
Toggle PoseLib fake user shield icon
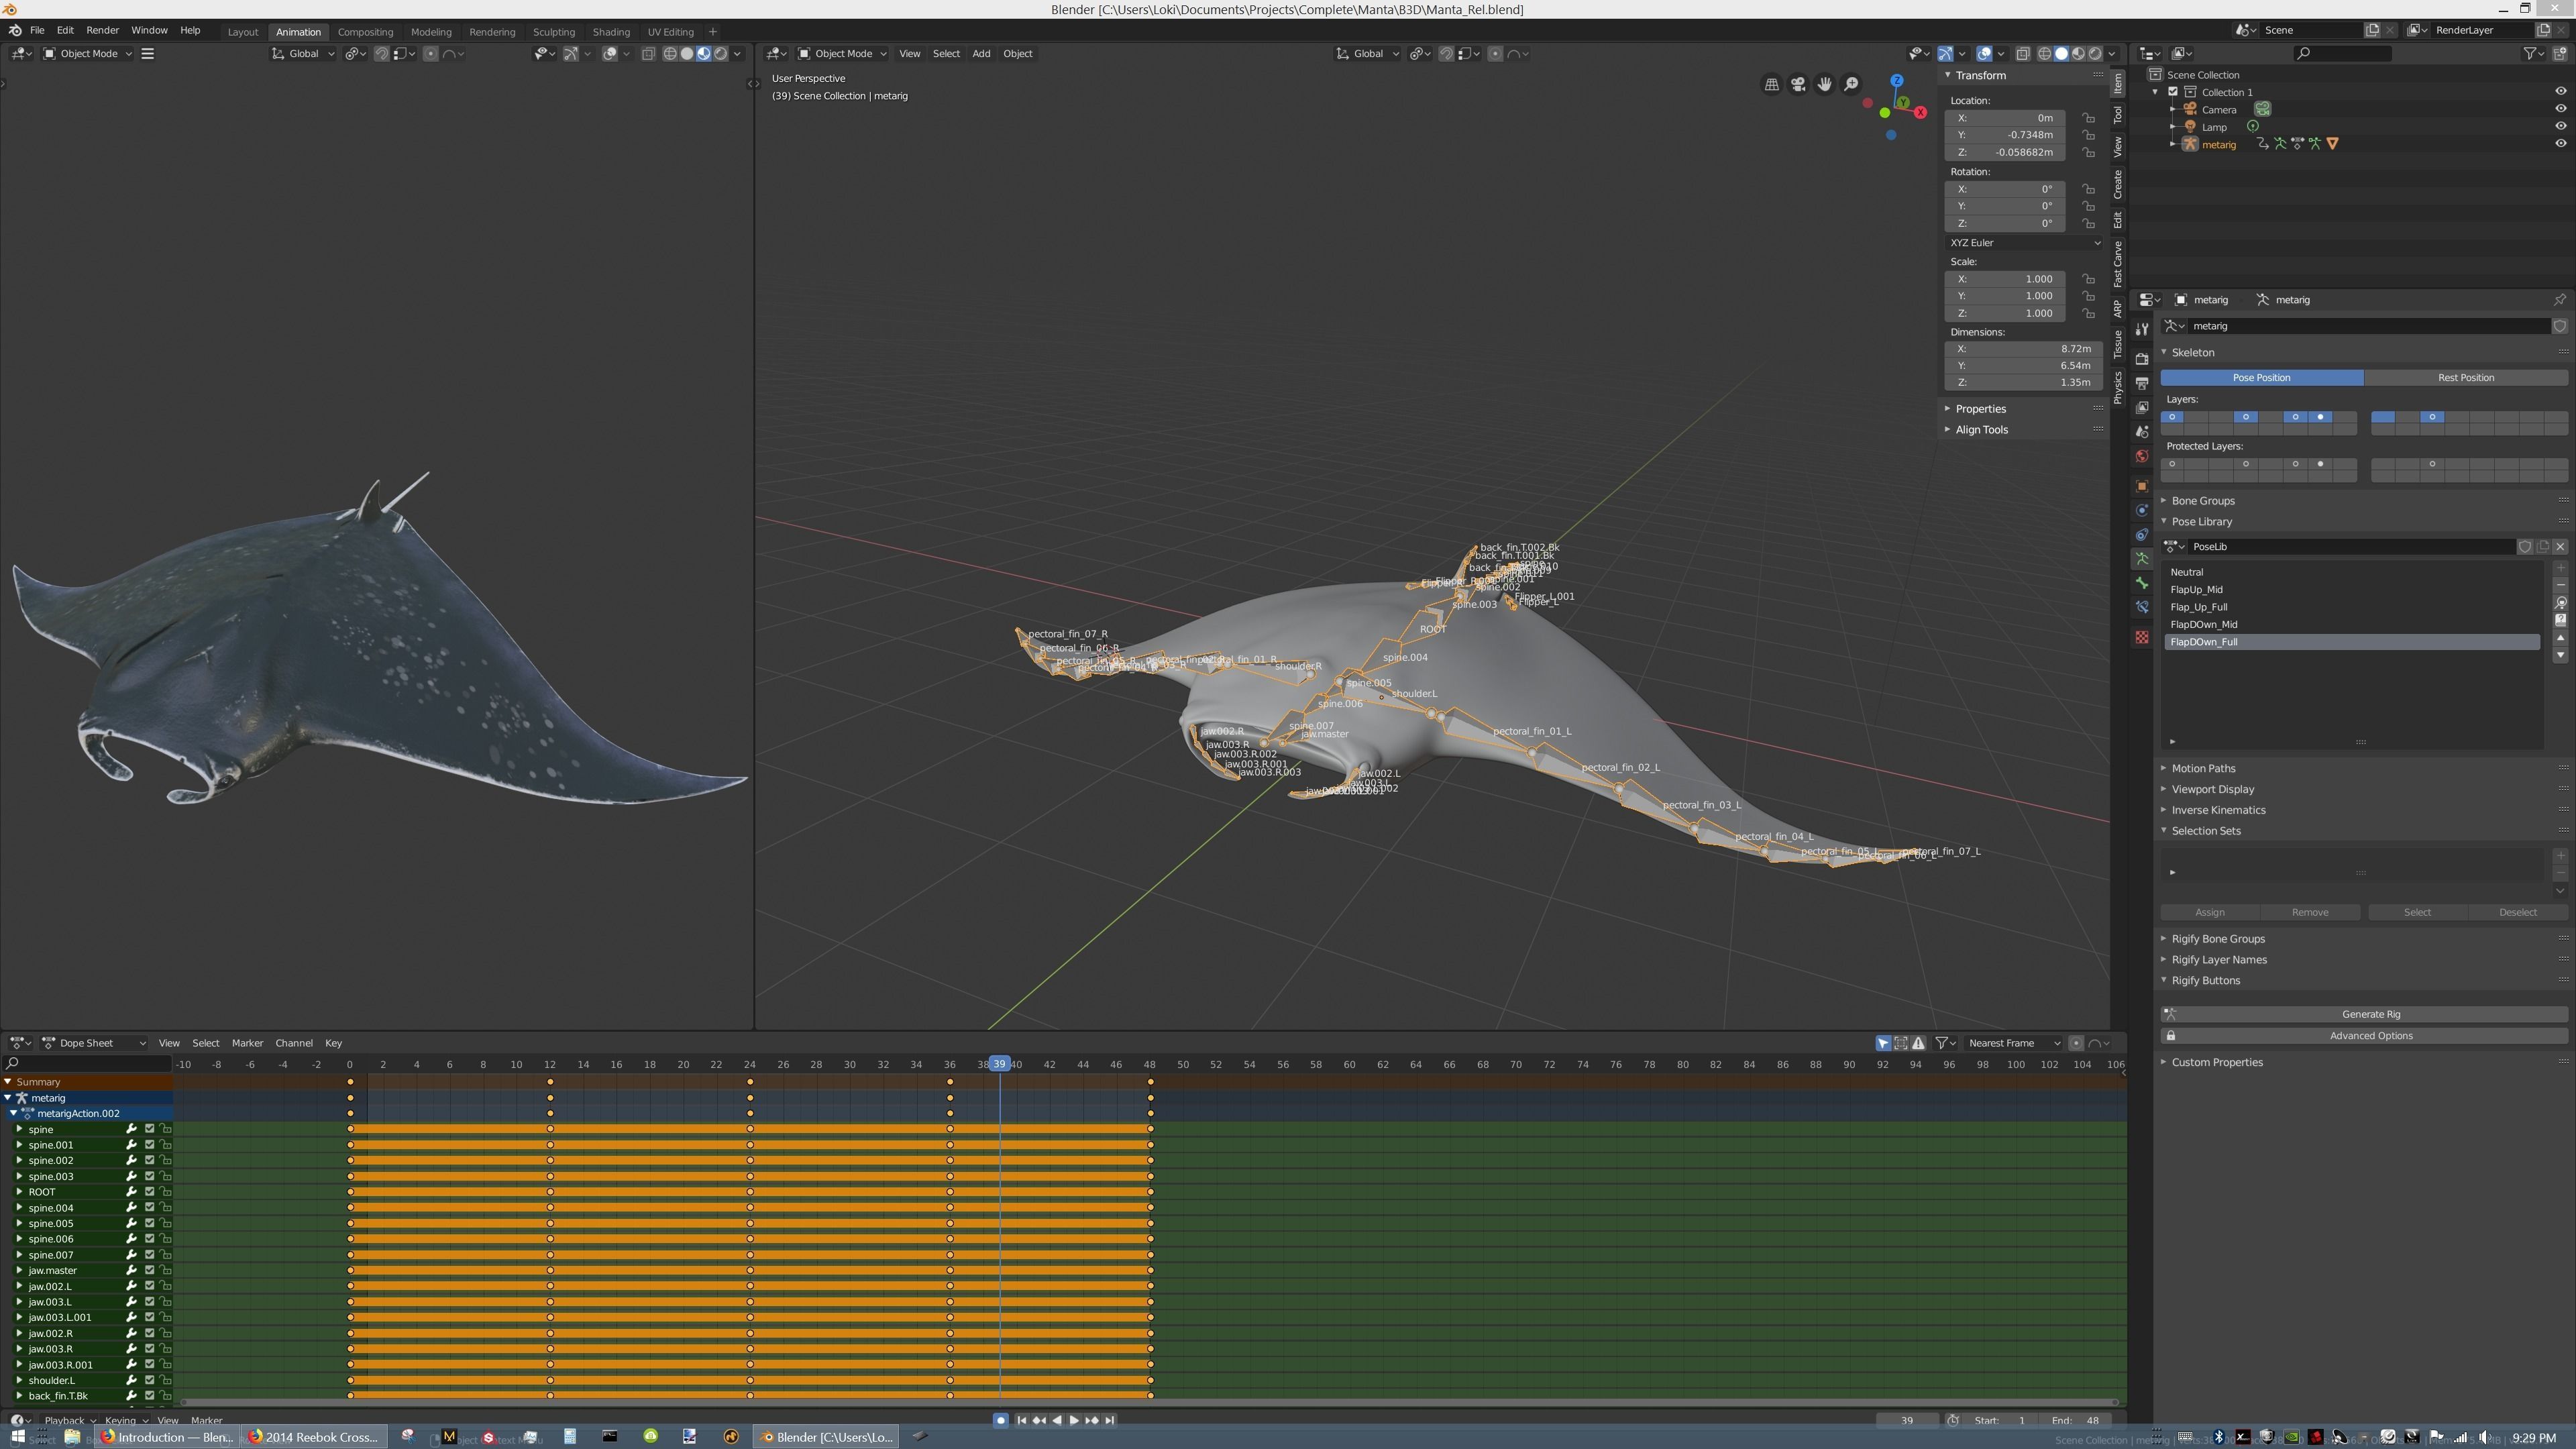[2525, 547]
